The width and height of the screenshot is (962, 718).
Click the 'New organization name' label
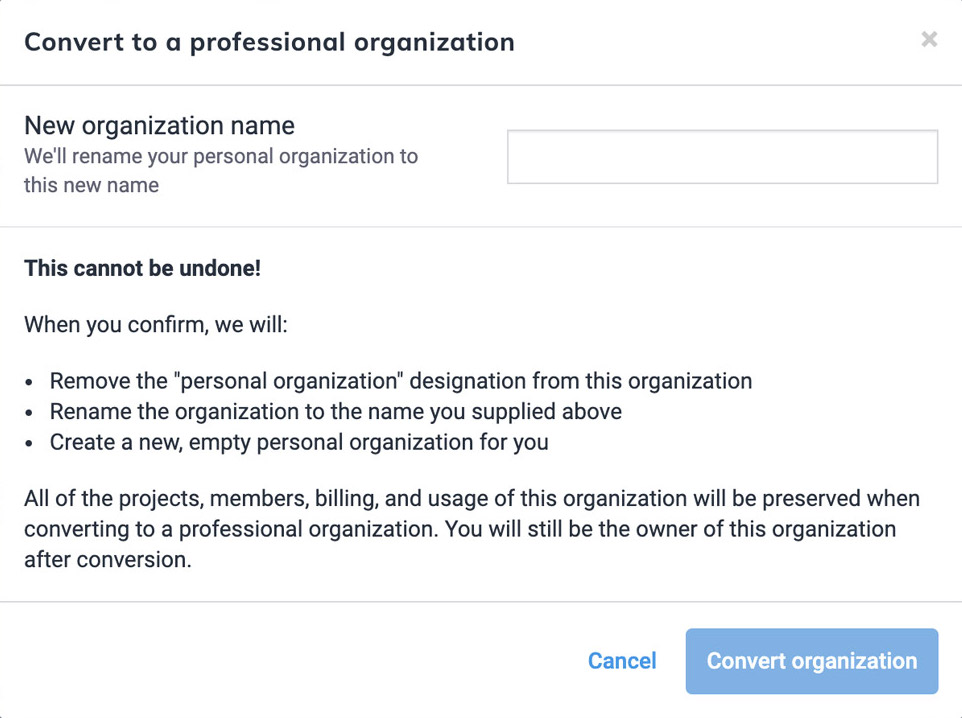tap(159, 125)
